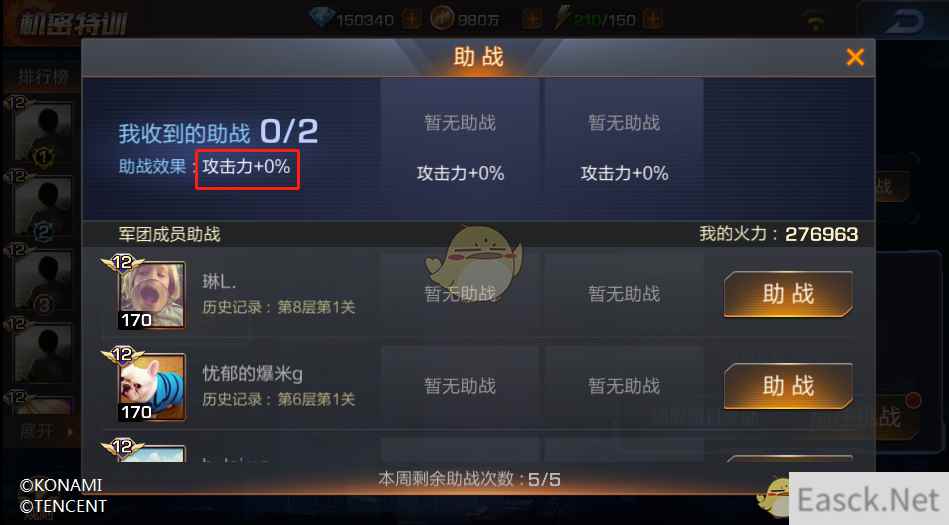This screenshot has height=525, width=949.
Task: Add diamonds with plus beside 150340
Action: [x=411, y=19]
